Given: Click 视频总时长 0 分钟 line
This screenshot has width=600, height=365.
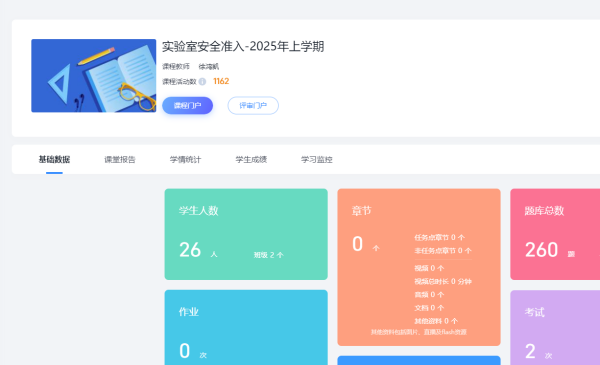Looking at the screenshot, I should (x=443, y=282).
